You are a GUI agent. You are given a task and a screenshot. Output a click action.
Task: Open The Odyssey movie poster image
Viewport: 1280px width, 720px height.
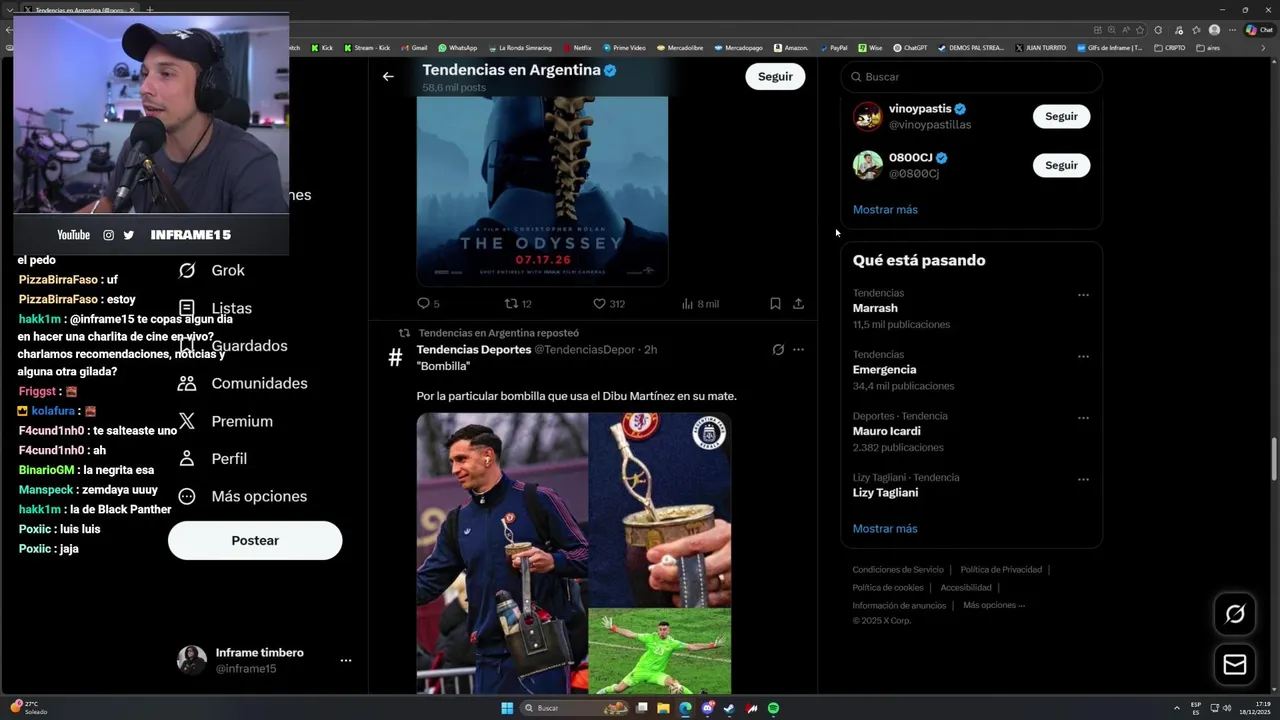point(542,190)
